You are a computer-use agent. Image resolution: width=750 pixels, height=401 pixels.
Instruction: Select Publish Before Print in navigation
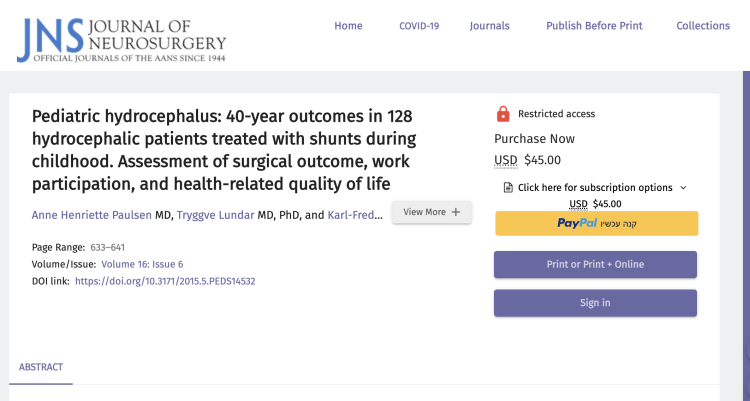tap(594, 26)
